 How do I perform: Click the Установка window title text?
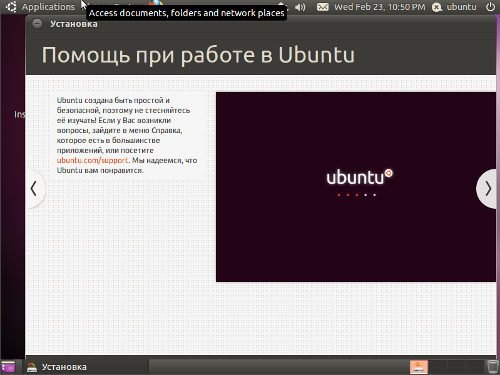click(74, 24)
